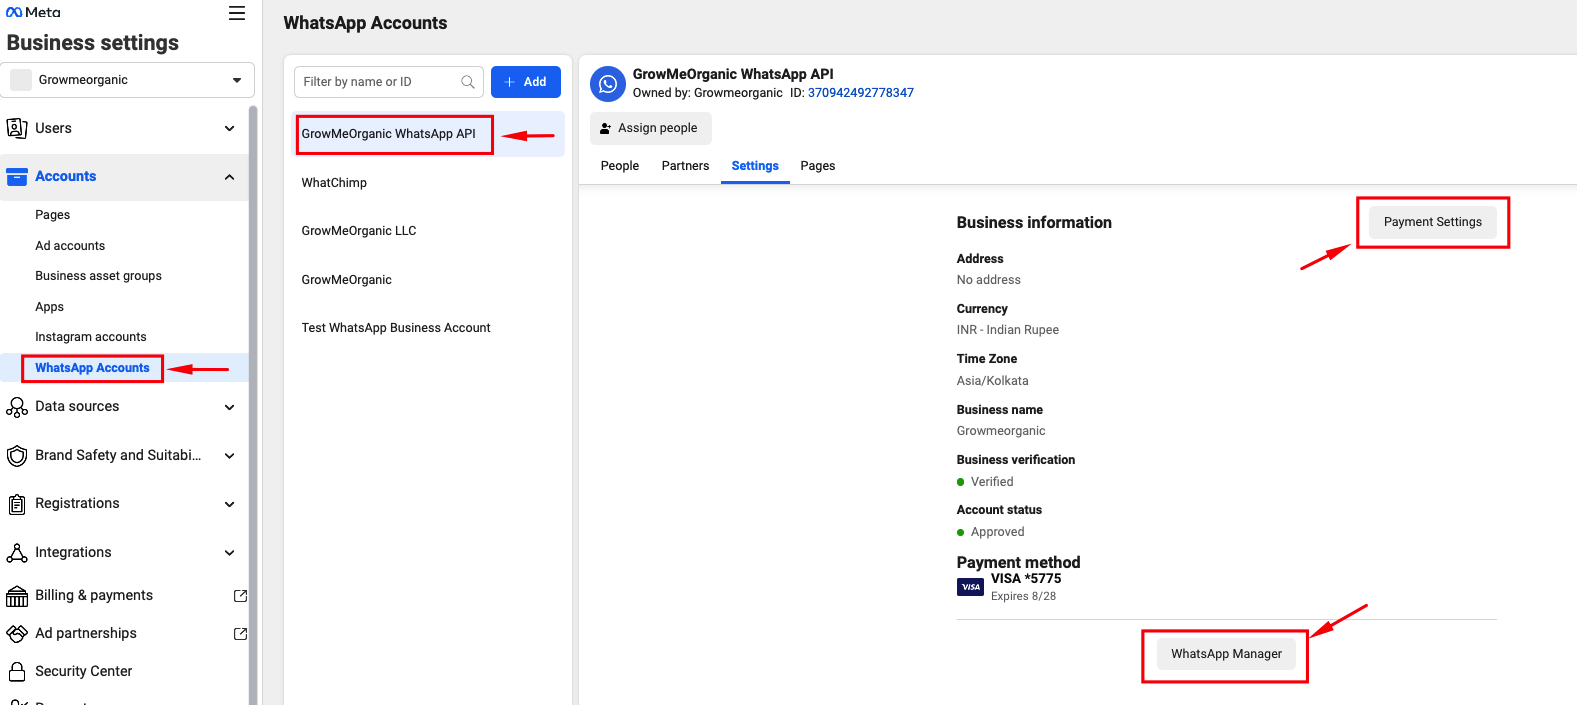Select GrowMeOrganic WhatsApp API account
The image size is (1577, 705).
(428, 134)
